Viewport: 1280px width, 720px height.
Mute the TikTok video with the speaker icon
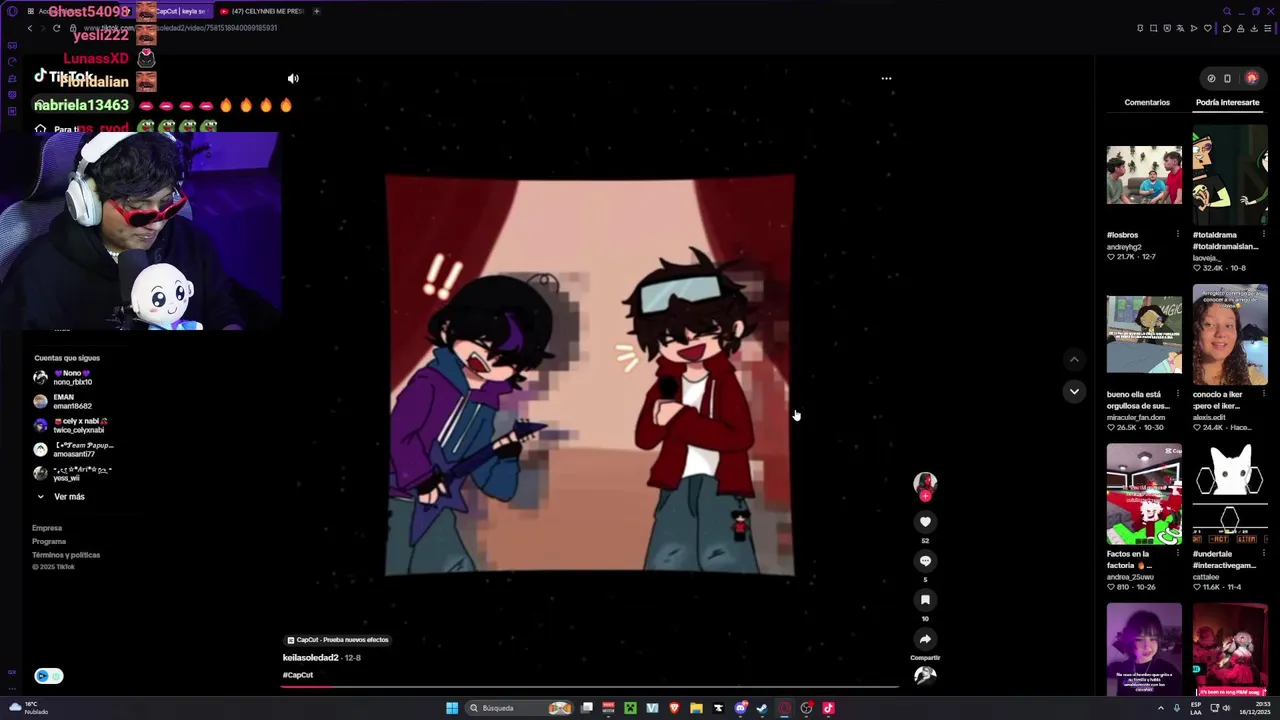coord(293,78)
